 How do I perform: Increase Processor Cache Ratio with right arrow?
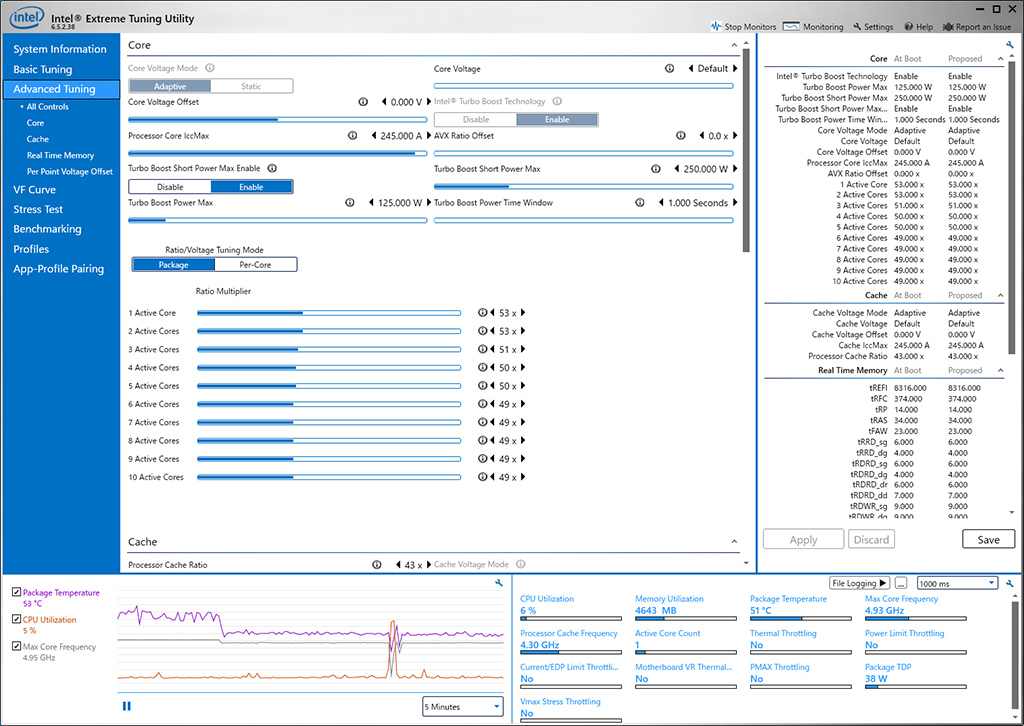pos(429,565)
